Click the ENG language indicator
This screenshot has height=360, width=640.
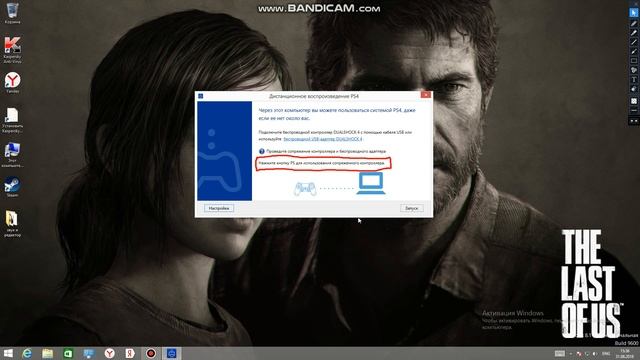pos(606,353)
